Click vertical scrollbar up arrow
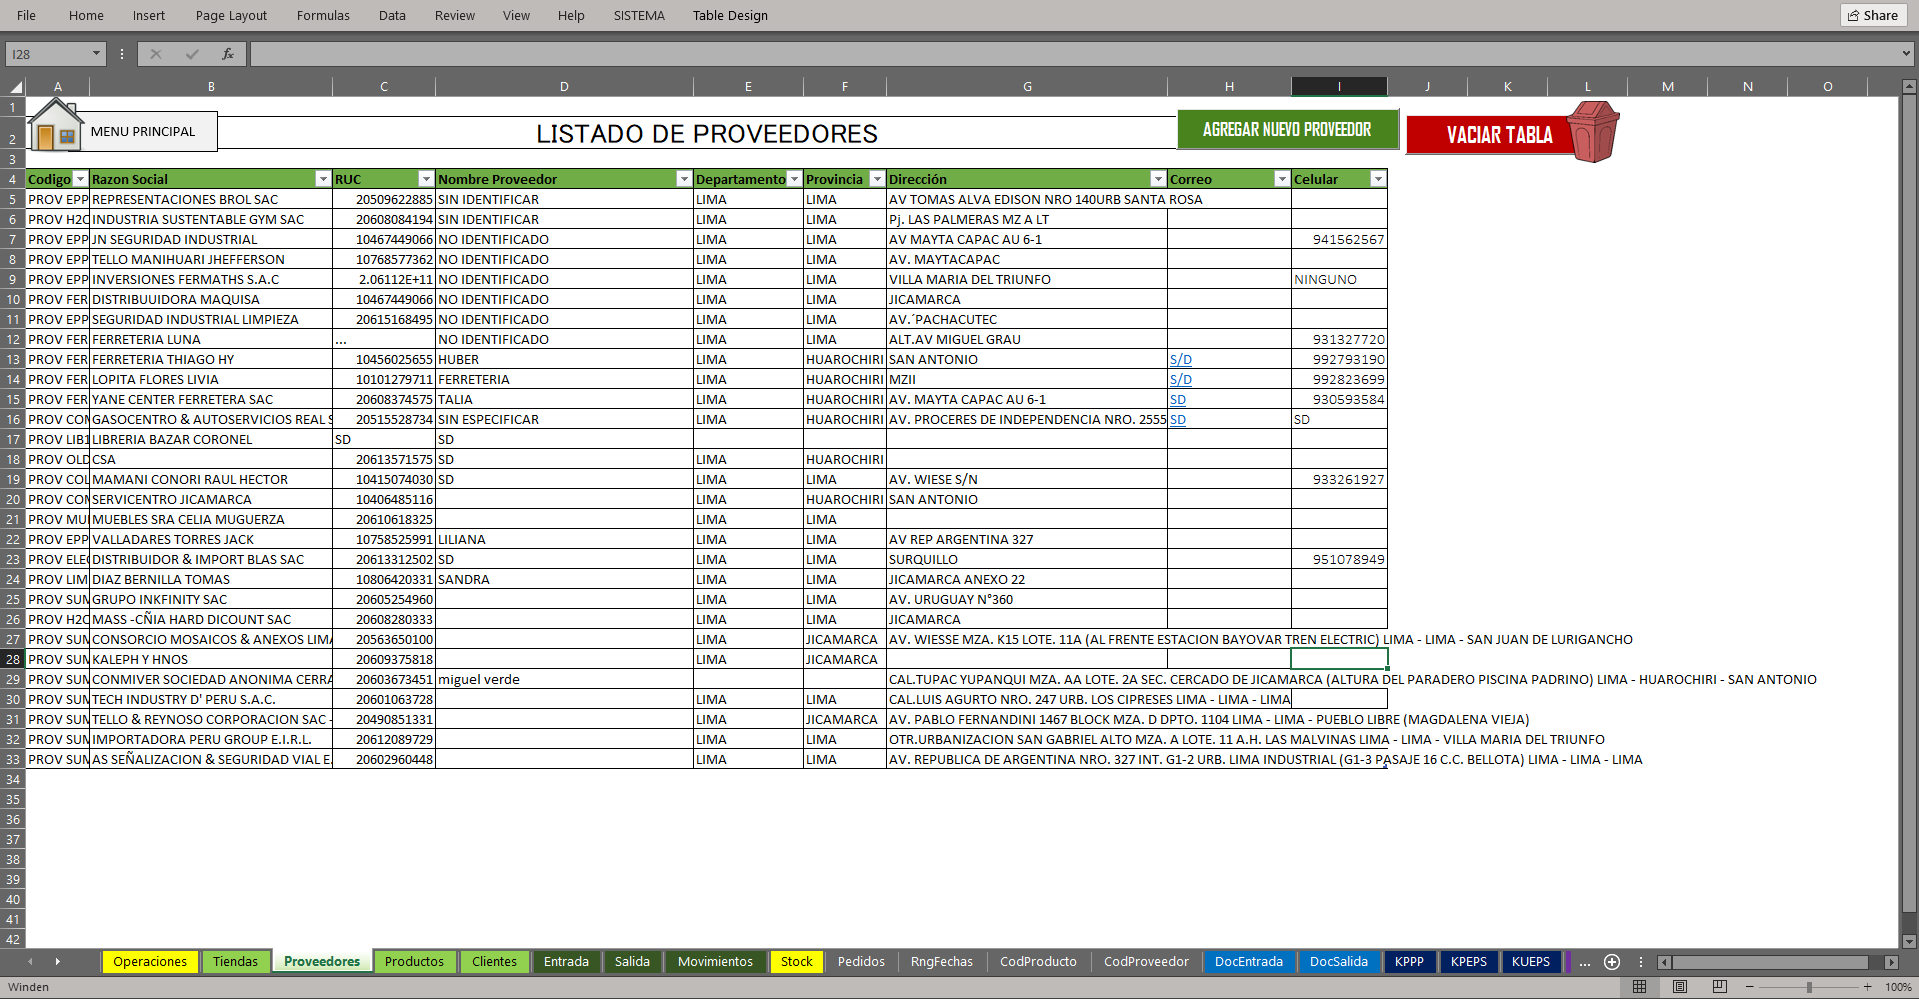 pos(1909,87)
